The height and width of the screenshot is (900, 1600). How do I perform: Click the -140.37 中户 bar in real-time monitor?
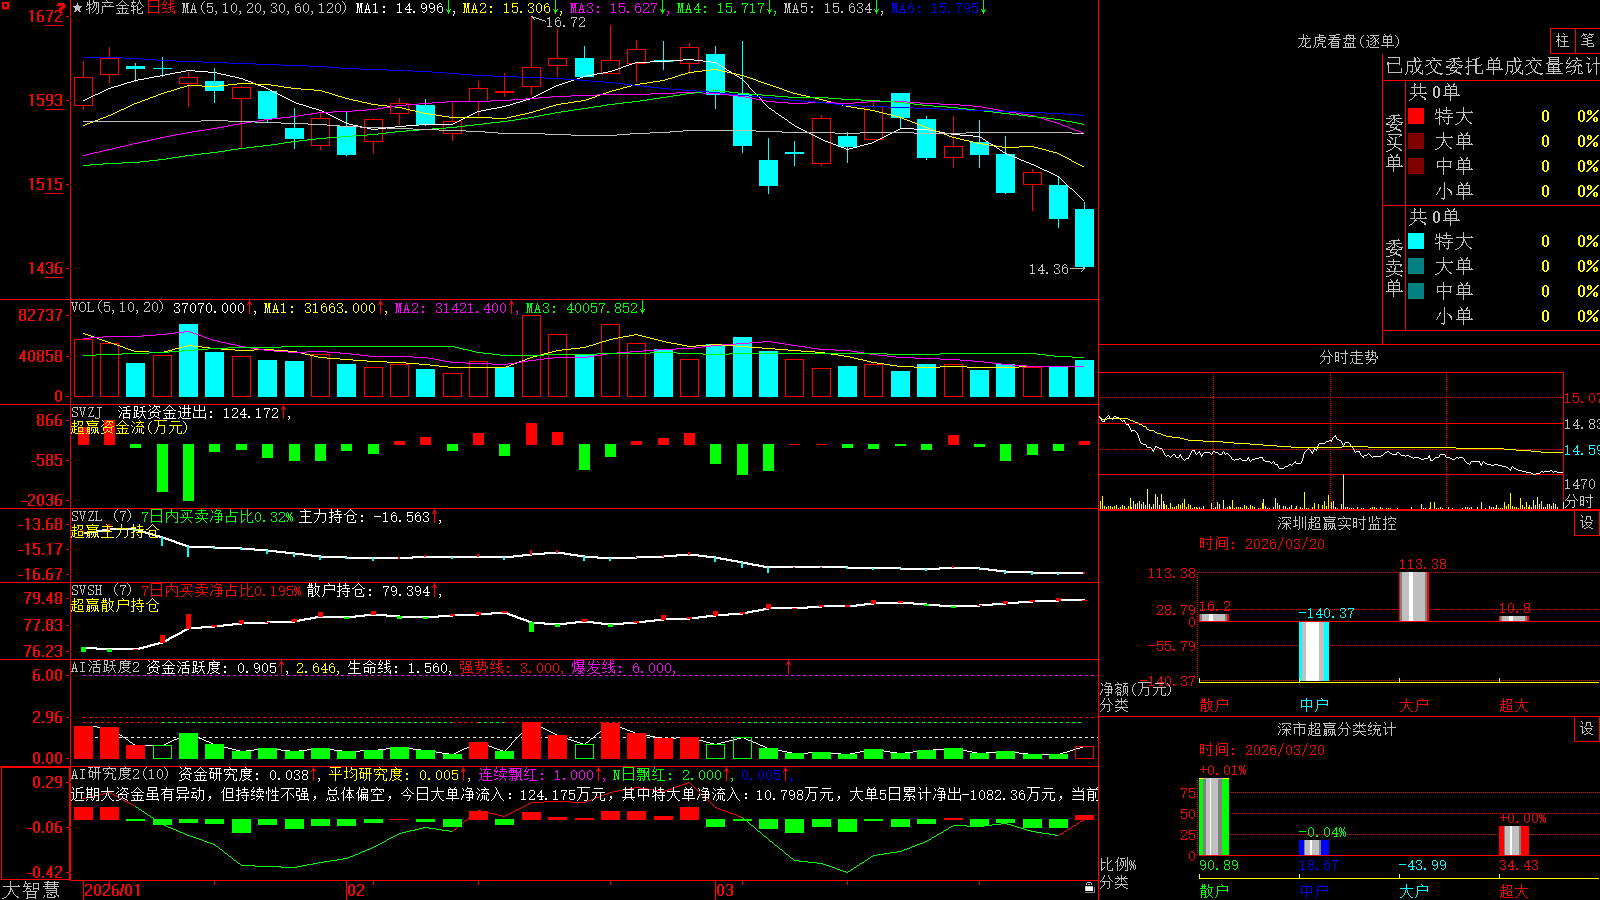(1314, 651)
